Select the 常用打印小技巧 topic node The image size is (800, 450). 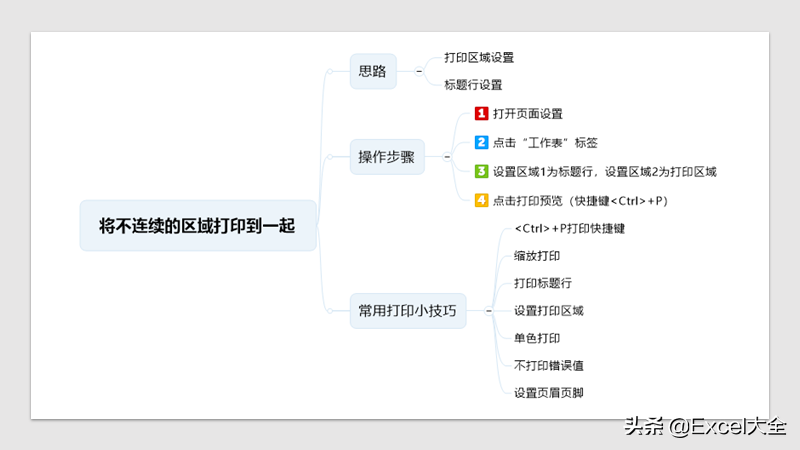(408, 311)
